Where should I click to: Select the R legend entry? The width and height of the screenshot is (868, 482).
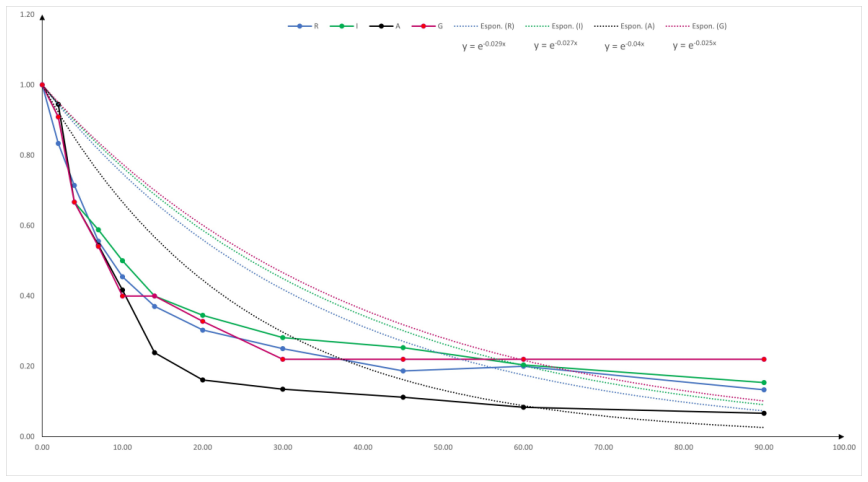[x=303, y=26]
